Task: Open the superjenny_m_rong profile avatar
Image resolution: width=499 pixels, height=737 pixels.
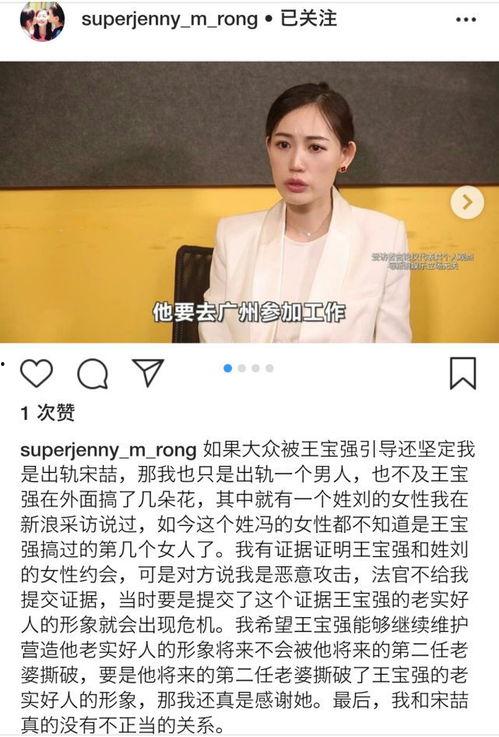Action: click(42, 21)
